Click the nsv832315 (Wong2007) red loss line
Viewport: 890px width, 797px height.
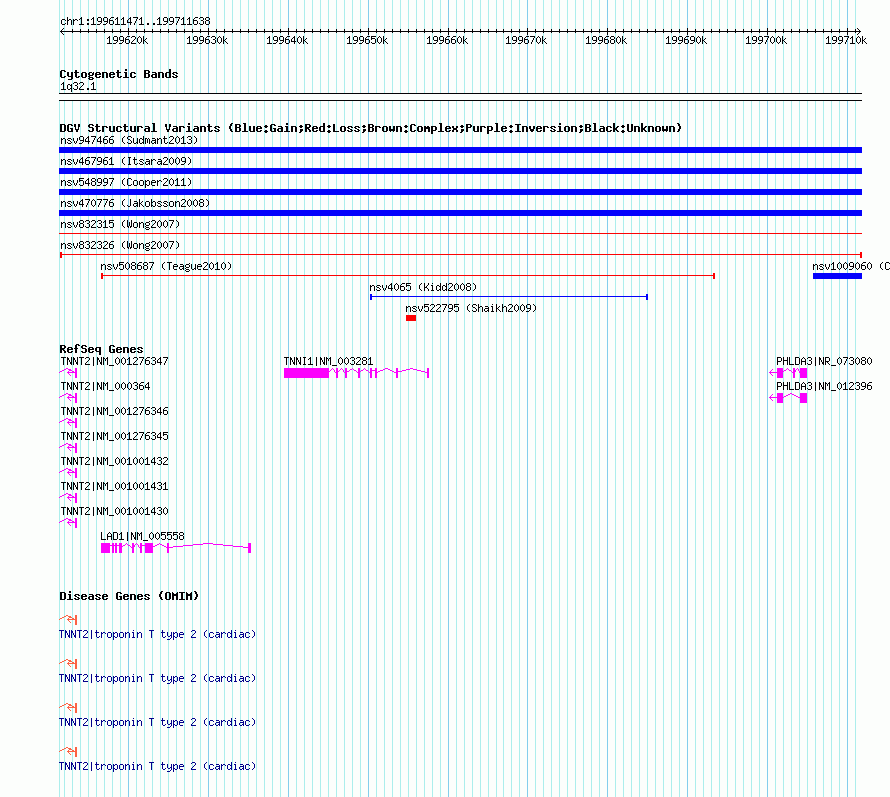pyautogui.click(x=460, y=233)
